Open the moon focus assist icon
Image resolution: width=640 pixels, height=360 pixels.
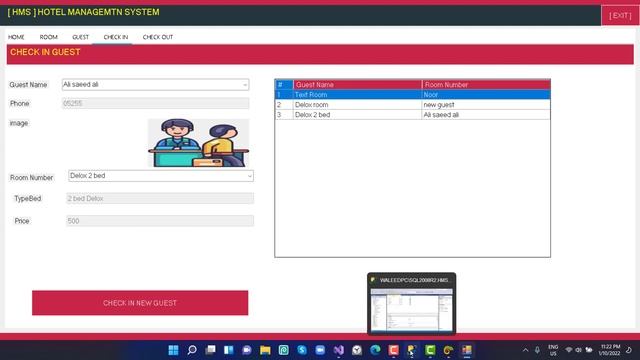click(x=629, y=350)
